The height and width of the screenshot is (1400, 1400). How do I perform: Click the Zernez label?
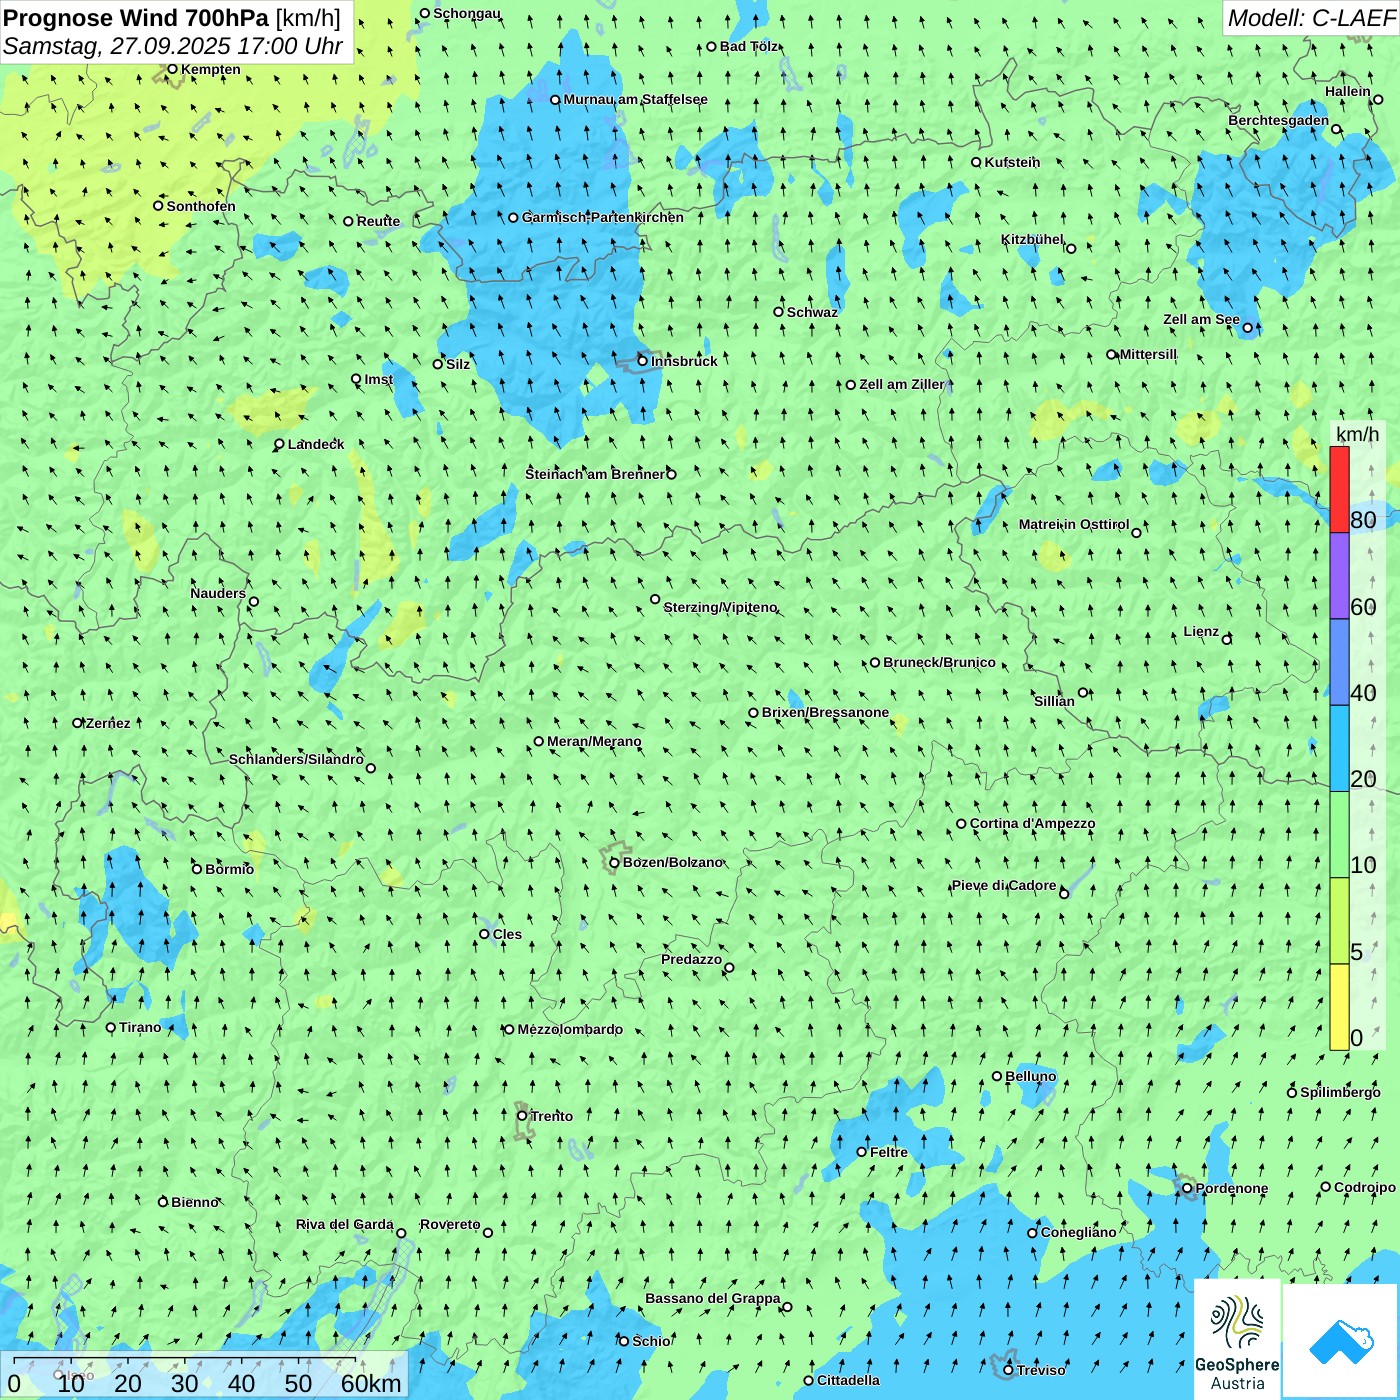point(108,723)
